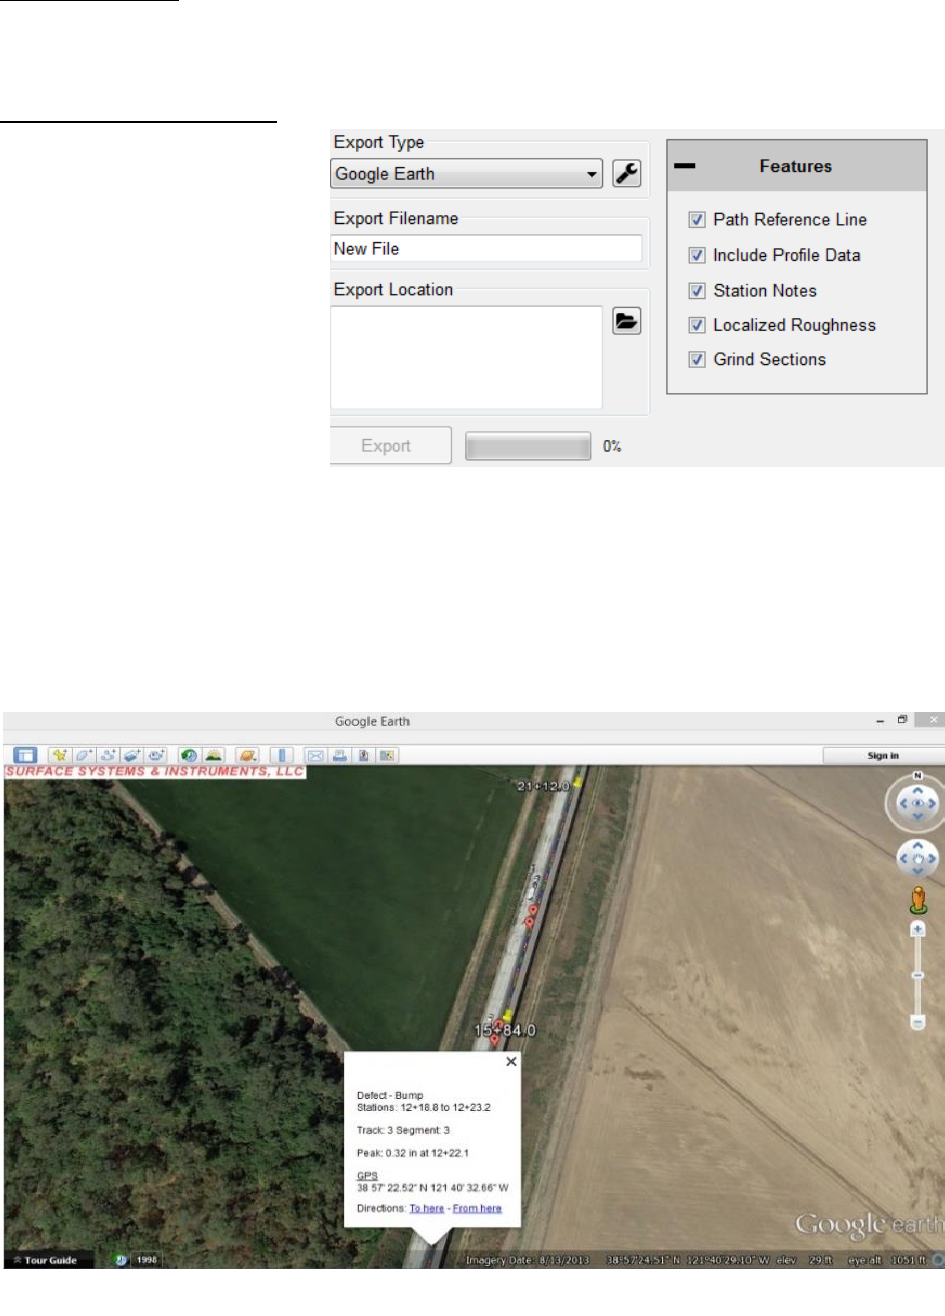Select the Ruler tool icon

pyautogui.click(x=282, y=755)
